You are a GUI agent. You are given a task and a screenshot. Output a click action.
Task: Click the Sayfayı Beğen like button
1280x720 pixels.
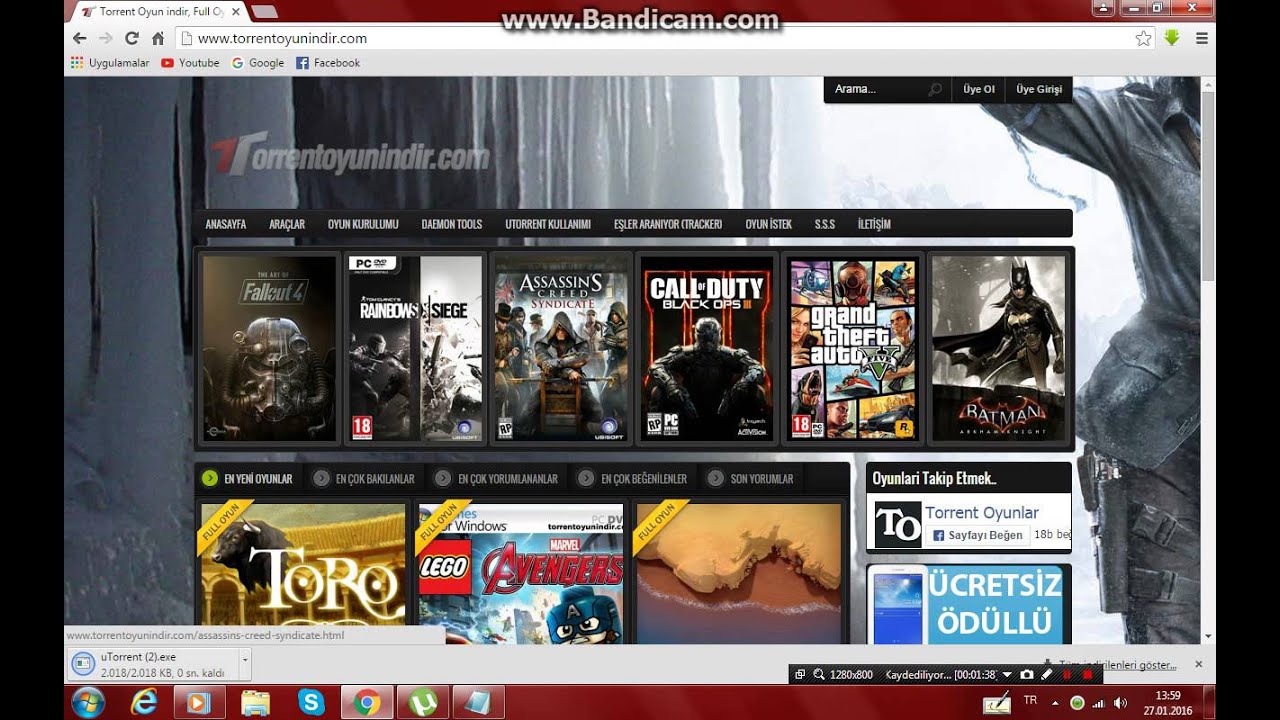978,535
